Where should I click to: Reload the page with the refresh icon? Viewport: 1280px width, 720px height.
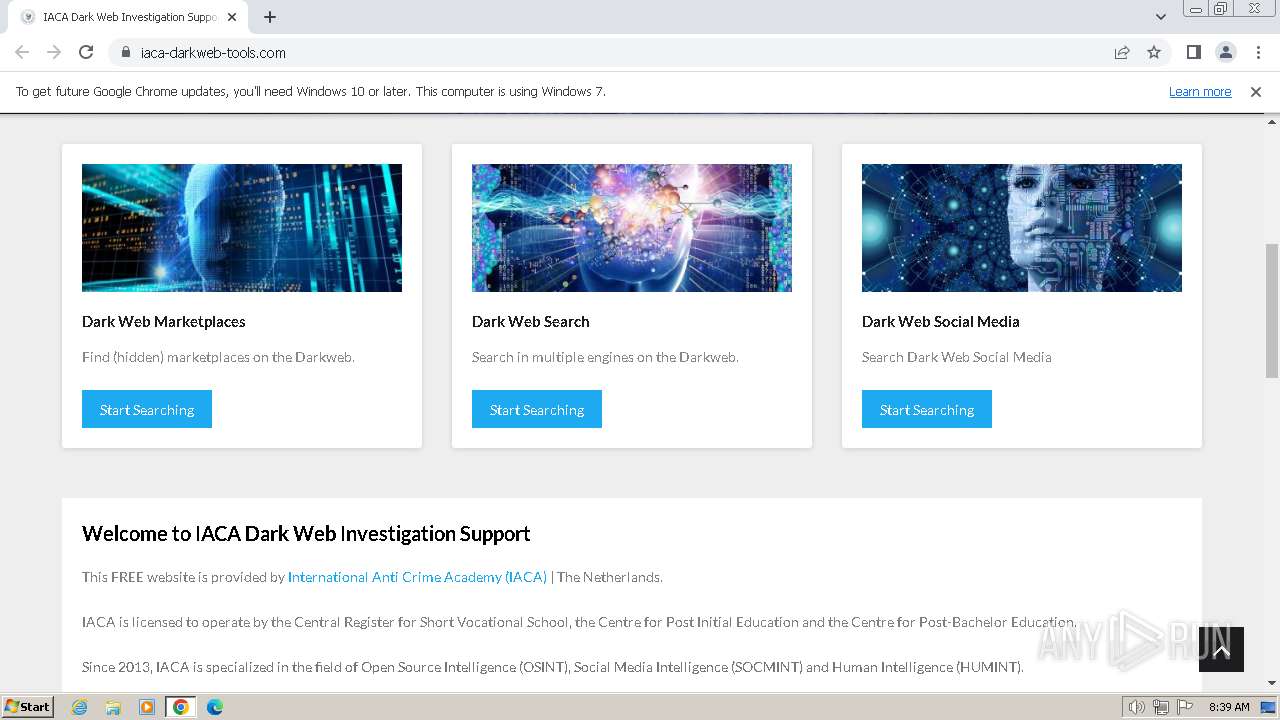pos(86,52)
